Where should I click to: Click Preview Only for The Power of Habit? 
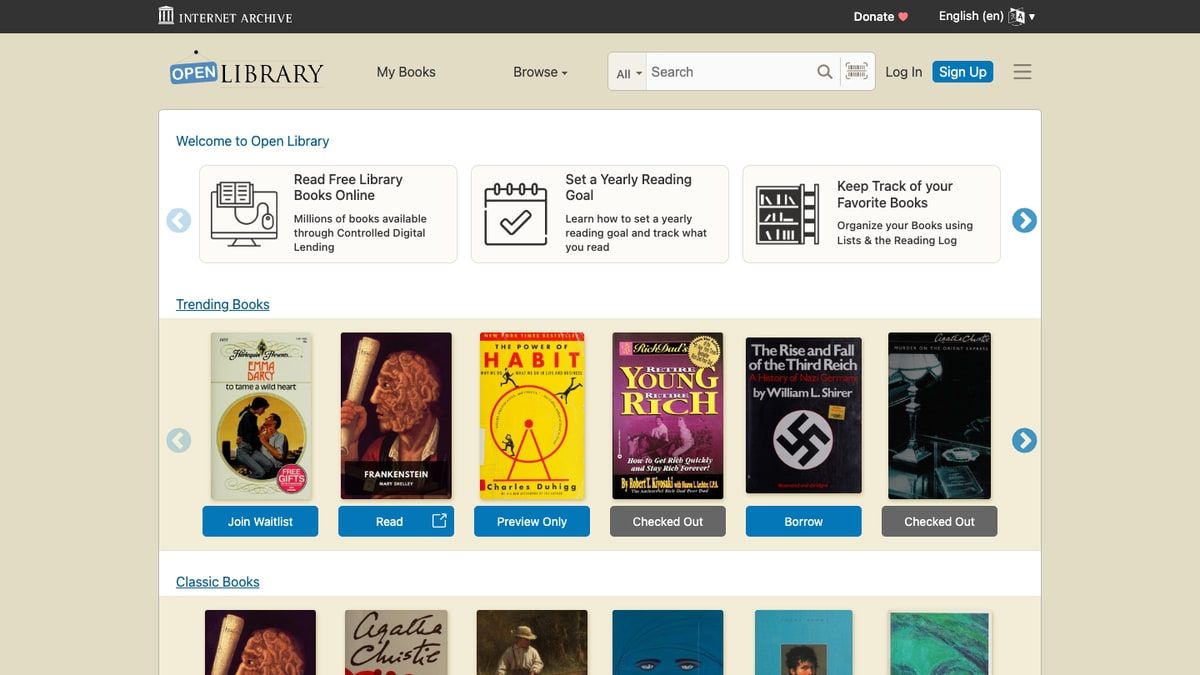coord(532,521)
